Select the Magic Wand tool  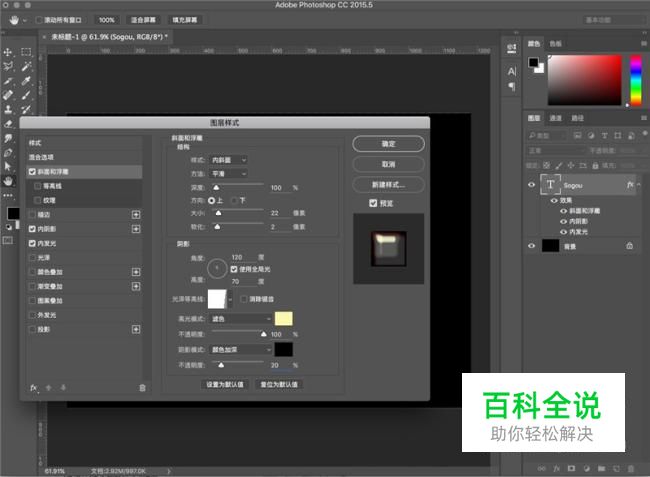(26, 66)
